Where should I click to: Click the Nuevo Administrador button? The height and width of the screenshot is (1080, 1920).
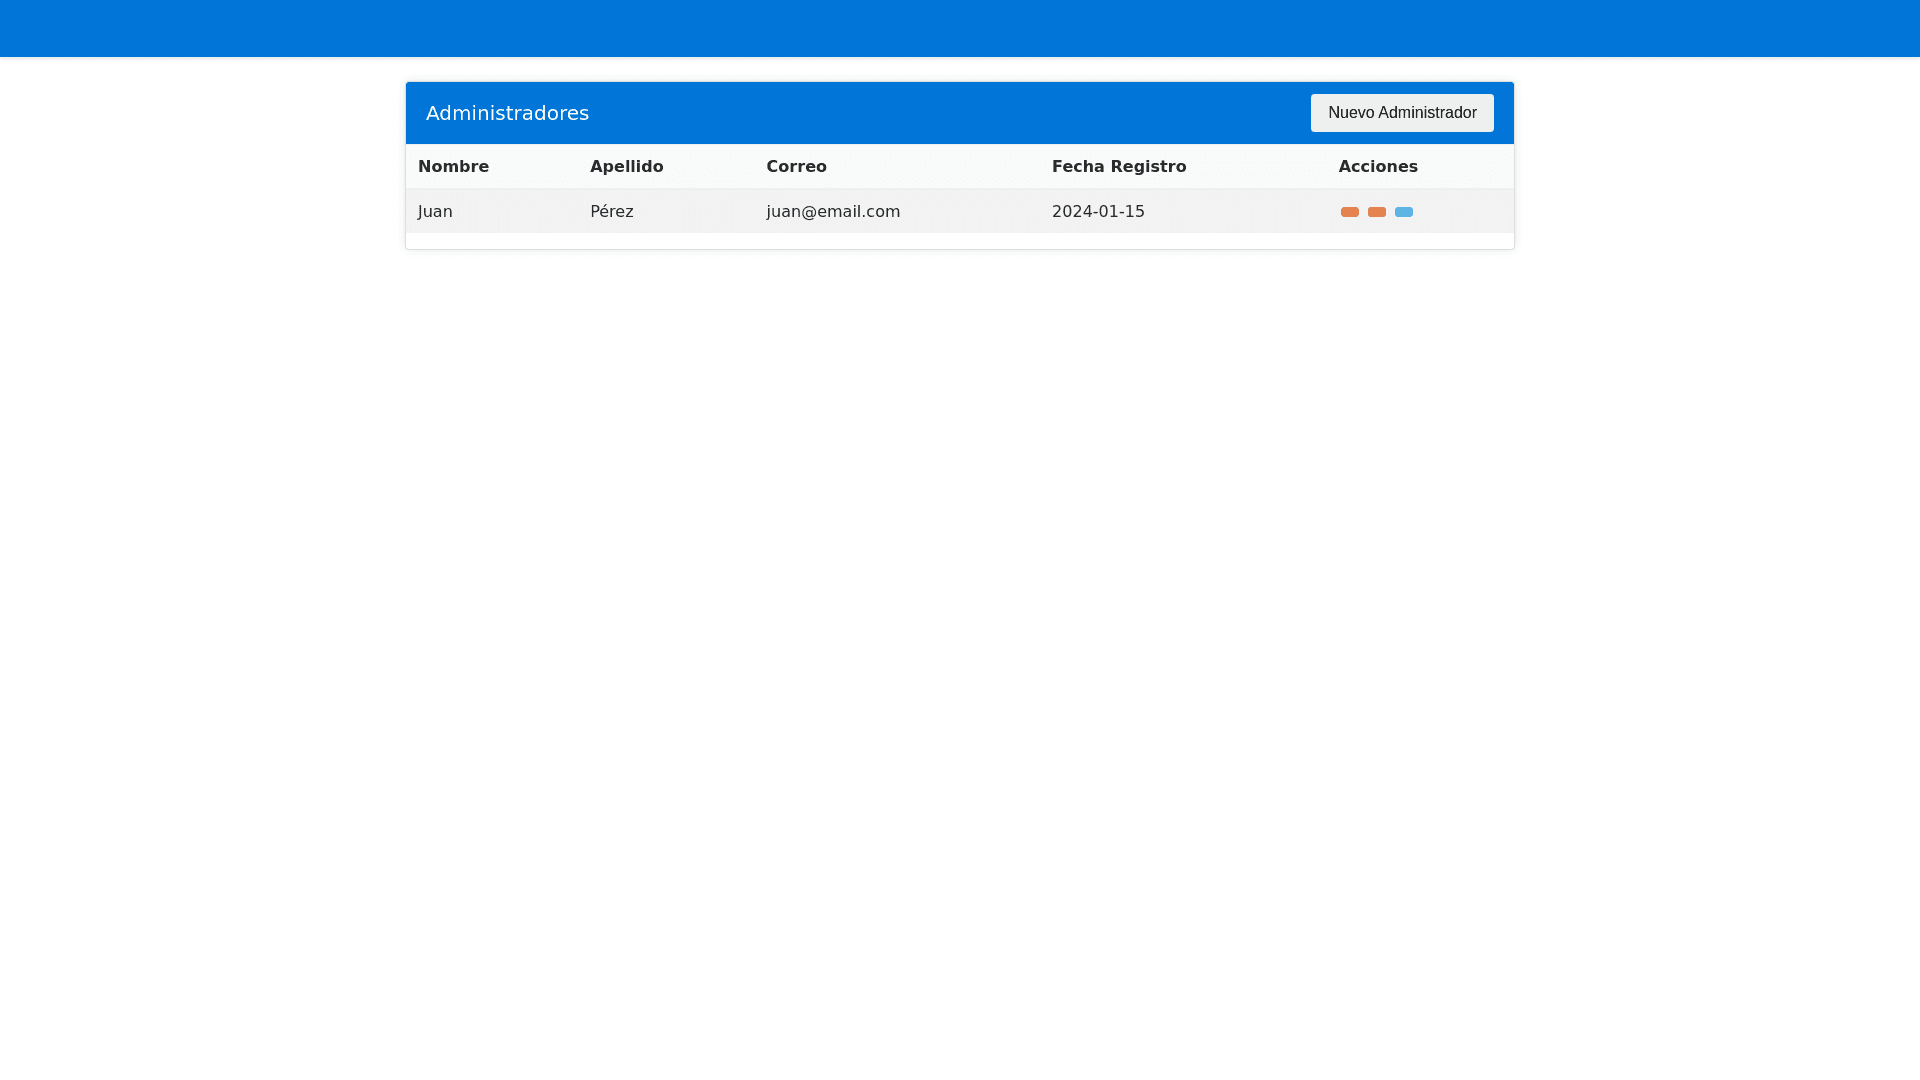(x=1401, y=113)
